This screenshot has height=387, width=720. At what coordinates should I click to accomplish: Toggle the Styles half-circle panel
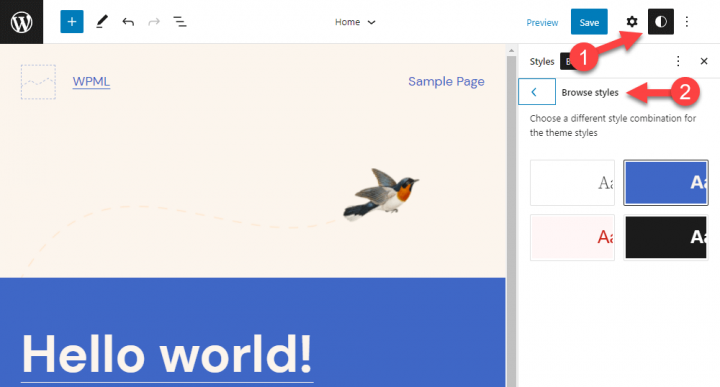click(661, 22)
